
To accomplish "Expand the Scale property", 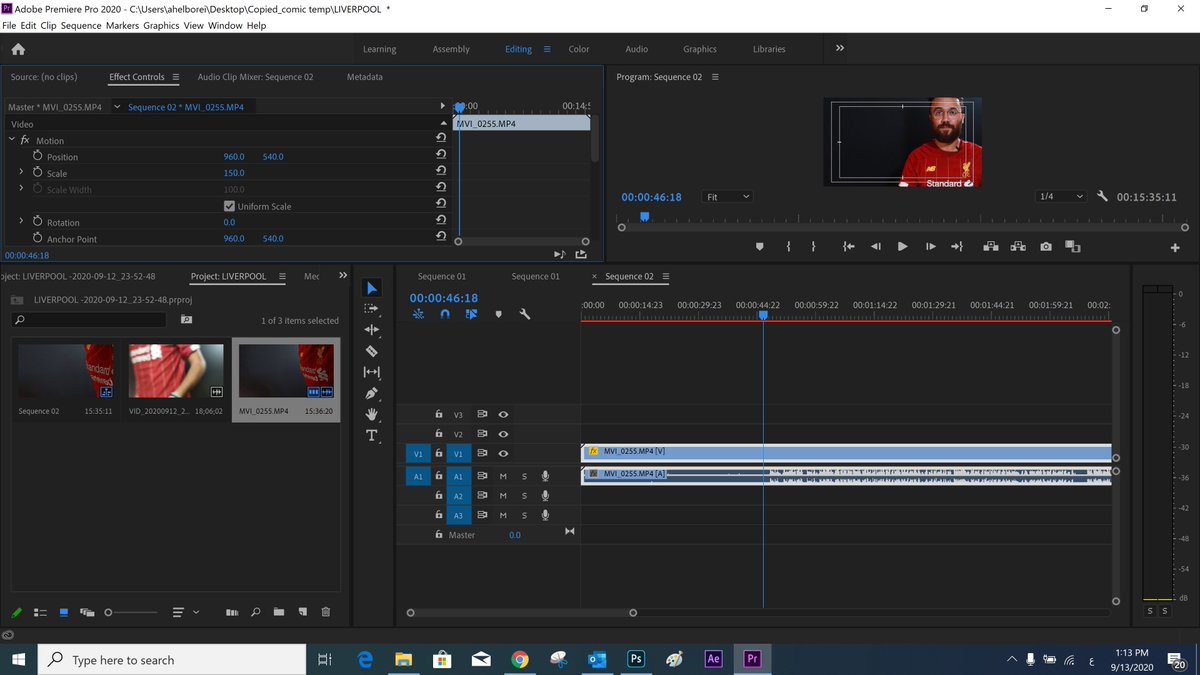I will [21, 173].
